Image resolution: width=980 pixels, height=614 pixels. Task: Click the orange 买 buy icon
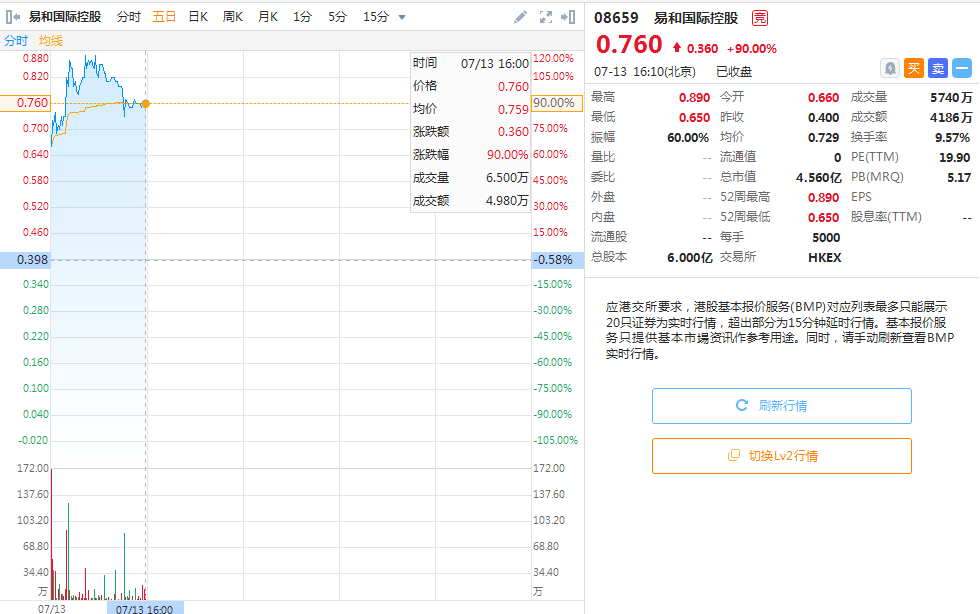(913, 68)
